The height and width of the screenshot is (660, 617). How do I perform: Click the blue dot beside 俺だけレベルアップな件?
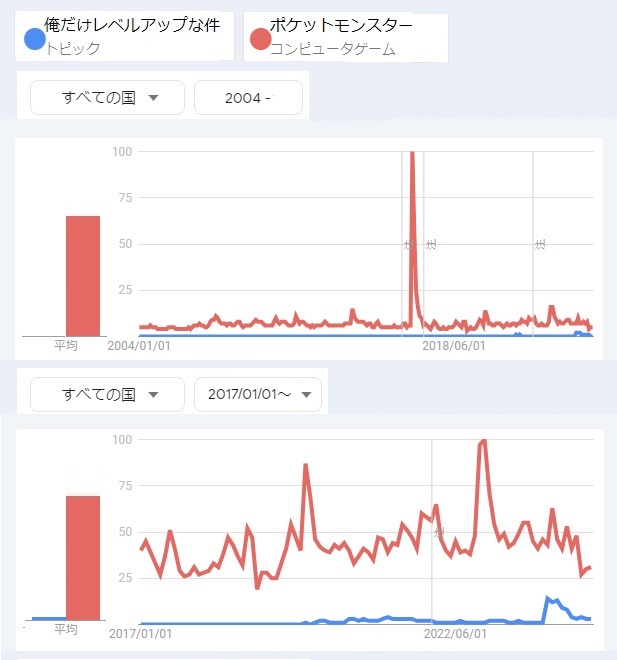click(34, 39)
